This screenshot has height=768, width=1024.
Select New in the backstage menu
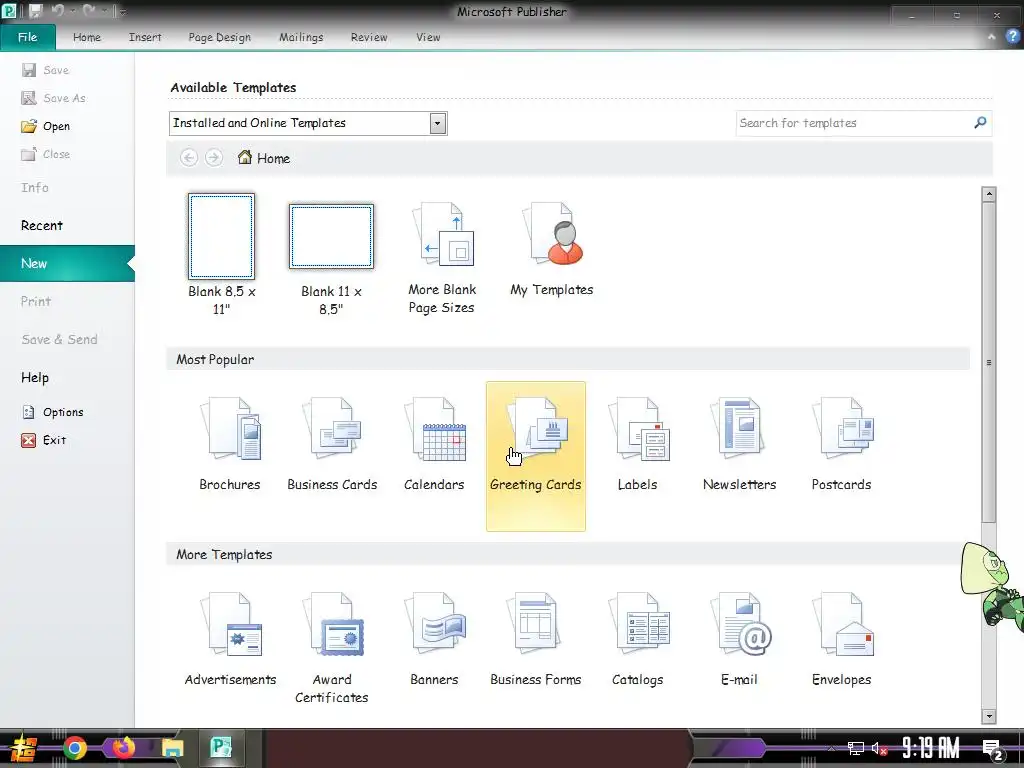click(67, 263)
